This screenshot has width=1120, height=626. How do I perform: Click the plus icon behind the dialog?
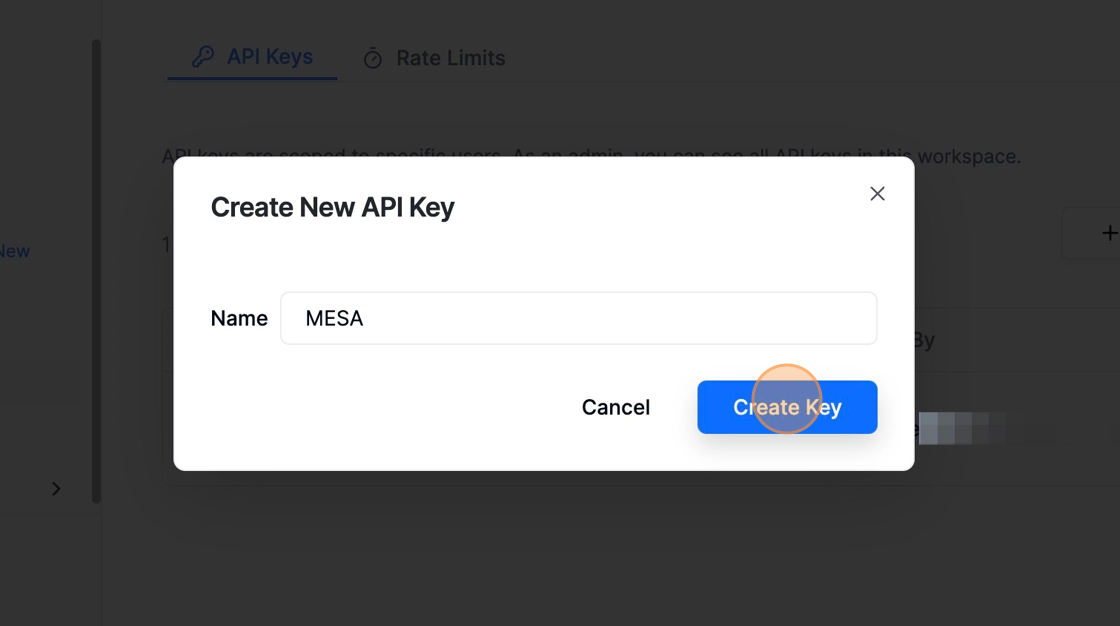1108,233
